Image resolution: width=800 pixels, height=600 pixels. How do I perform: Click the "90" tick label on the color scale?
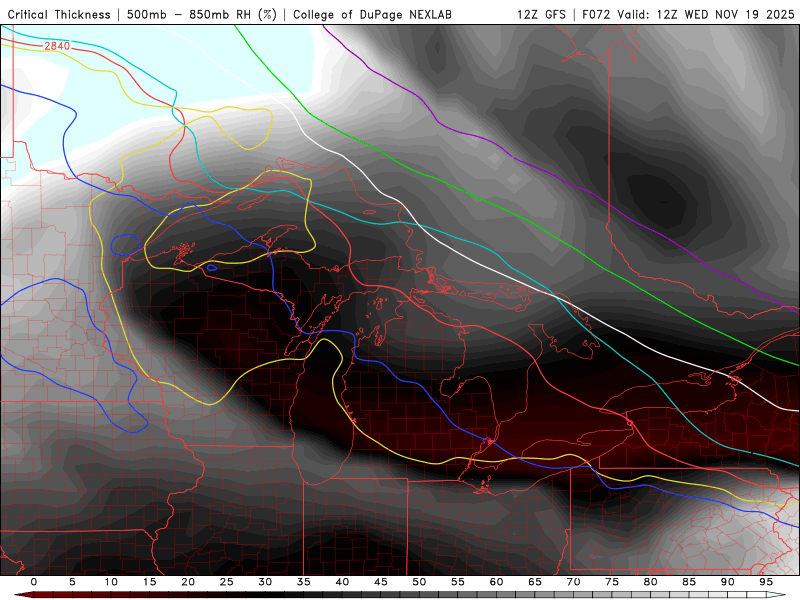coord(727,582)
